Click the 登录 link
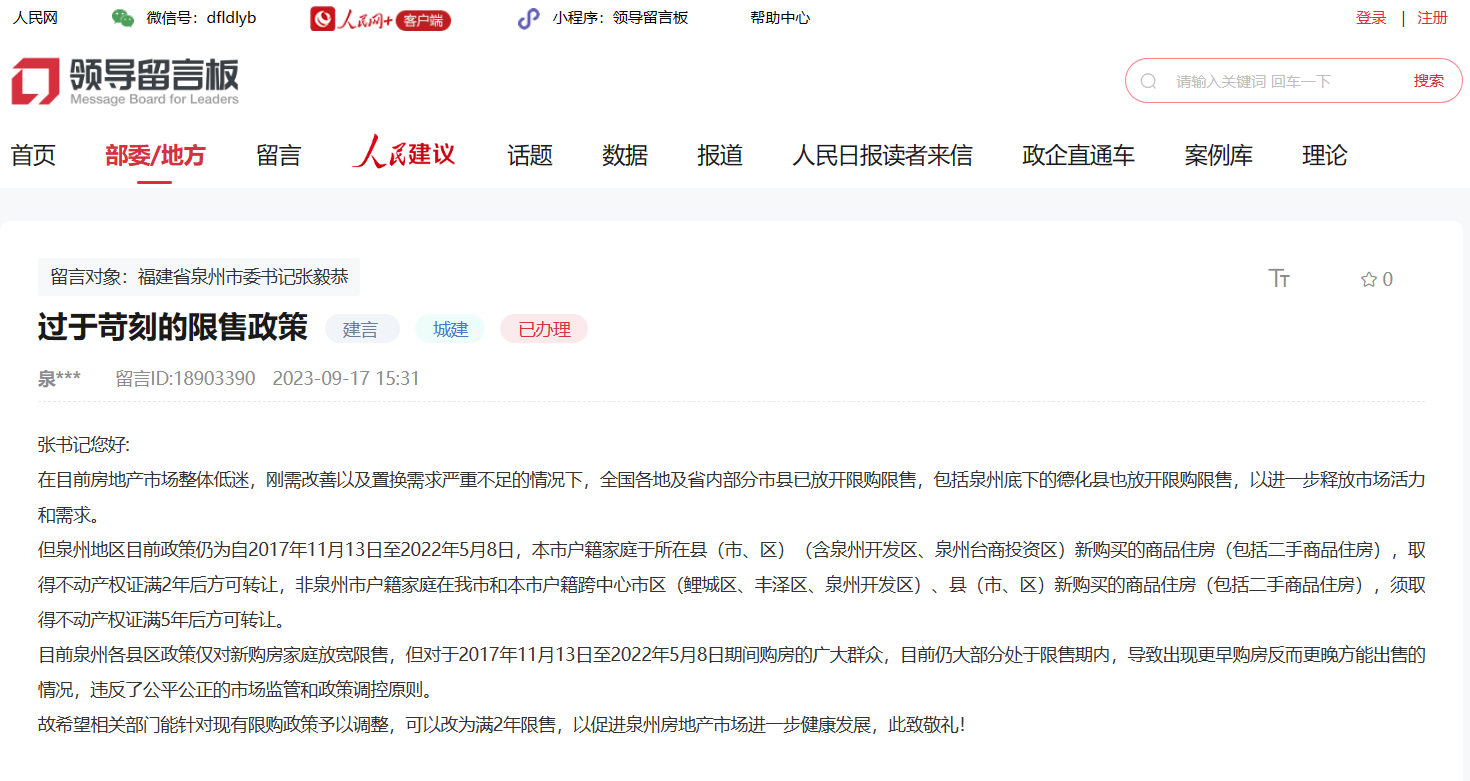Viewport: 1470px width, 781px height. [1370, 17]
